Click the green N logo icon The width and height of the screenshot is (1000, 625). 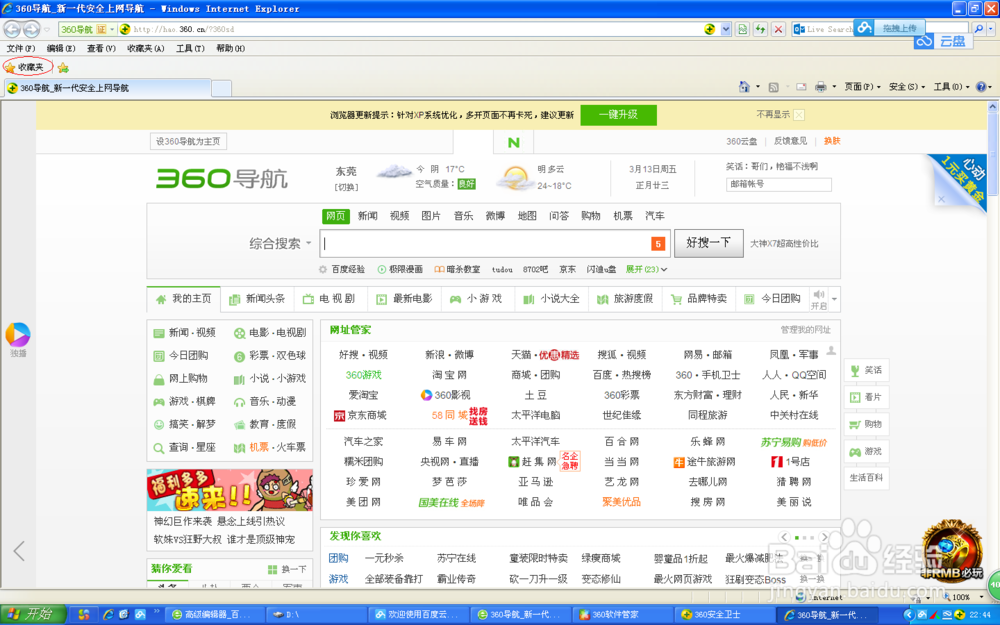[x=513, y=143]
